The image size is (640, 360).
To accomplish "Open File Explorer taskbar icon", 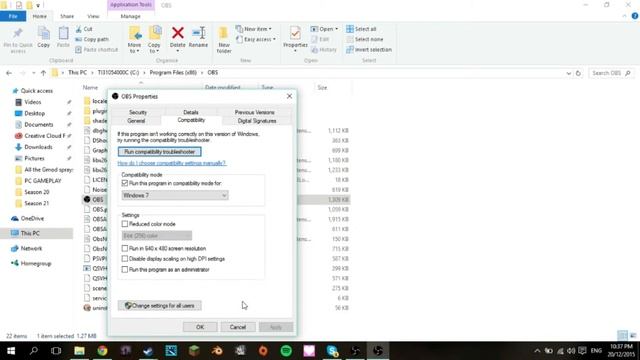I will 79,351.
